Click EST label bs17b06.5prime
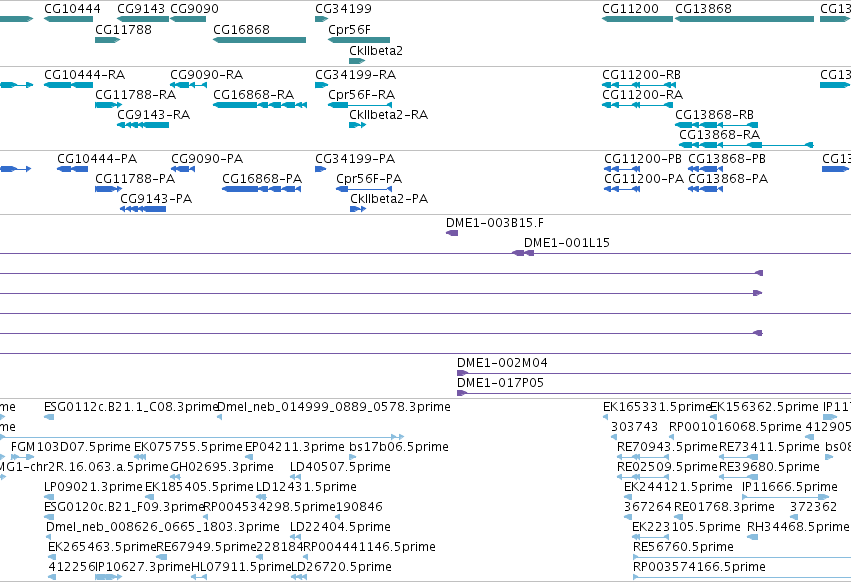 point(399,447)
